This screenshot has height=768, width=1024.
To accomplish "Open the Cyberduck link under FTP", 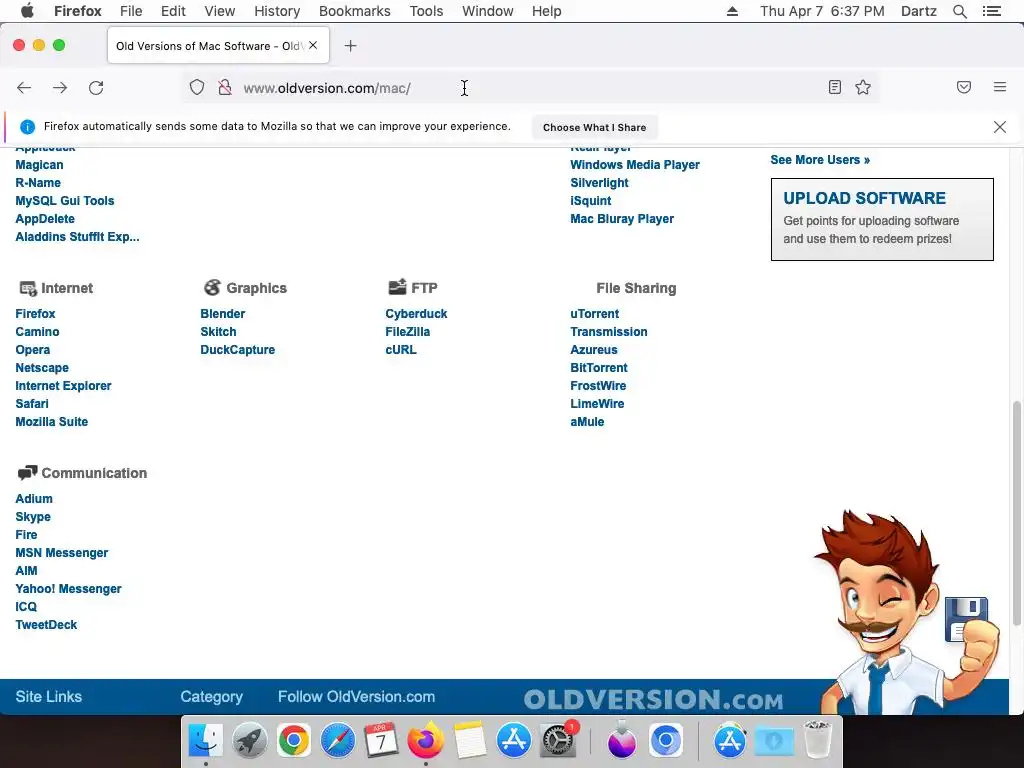I will pos(416,314).
